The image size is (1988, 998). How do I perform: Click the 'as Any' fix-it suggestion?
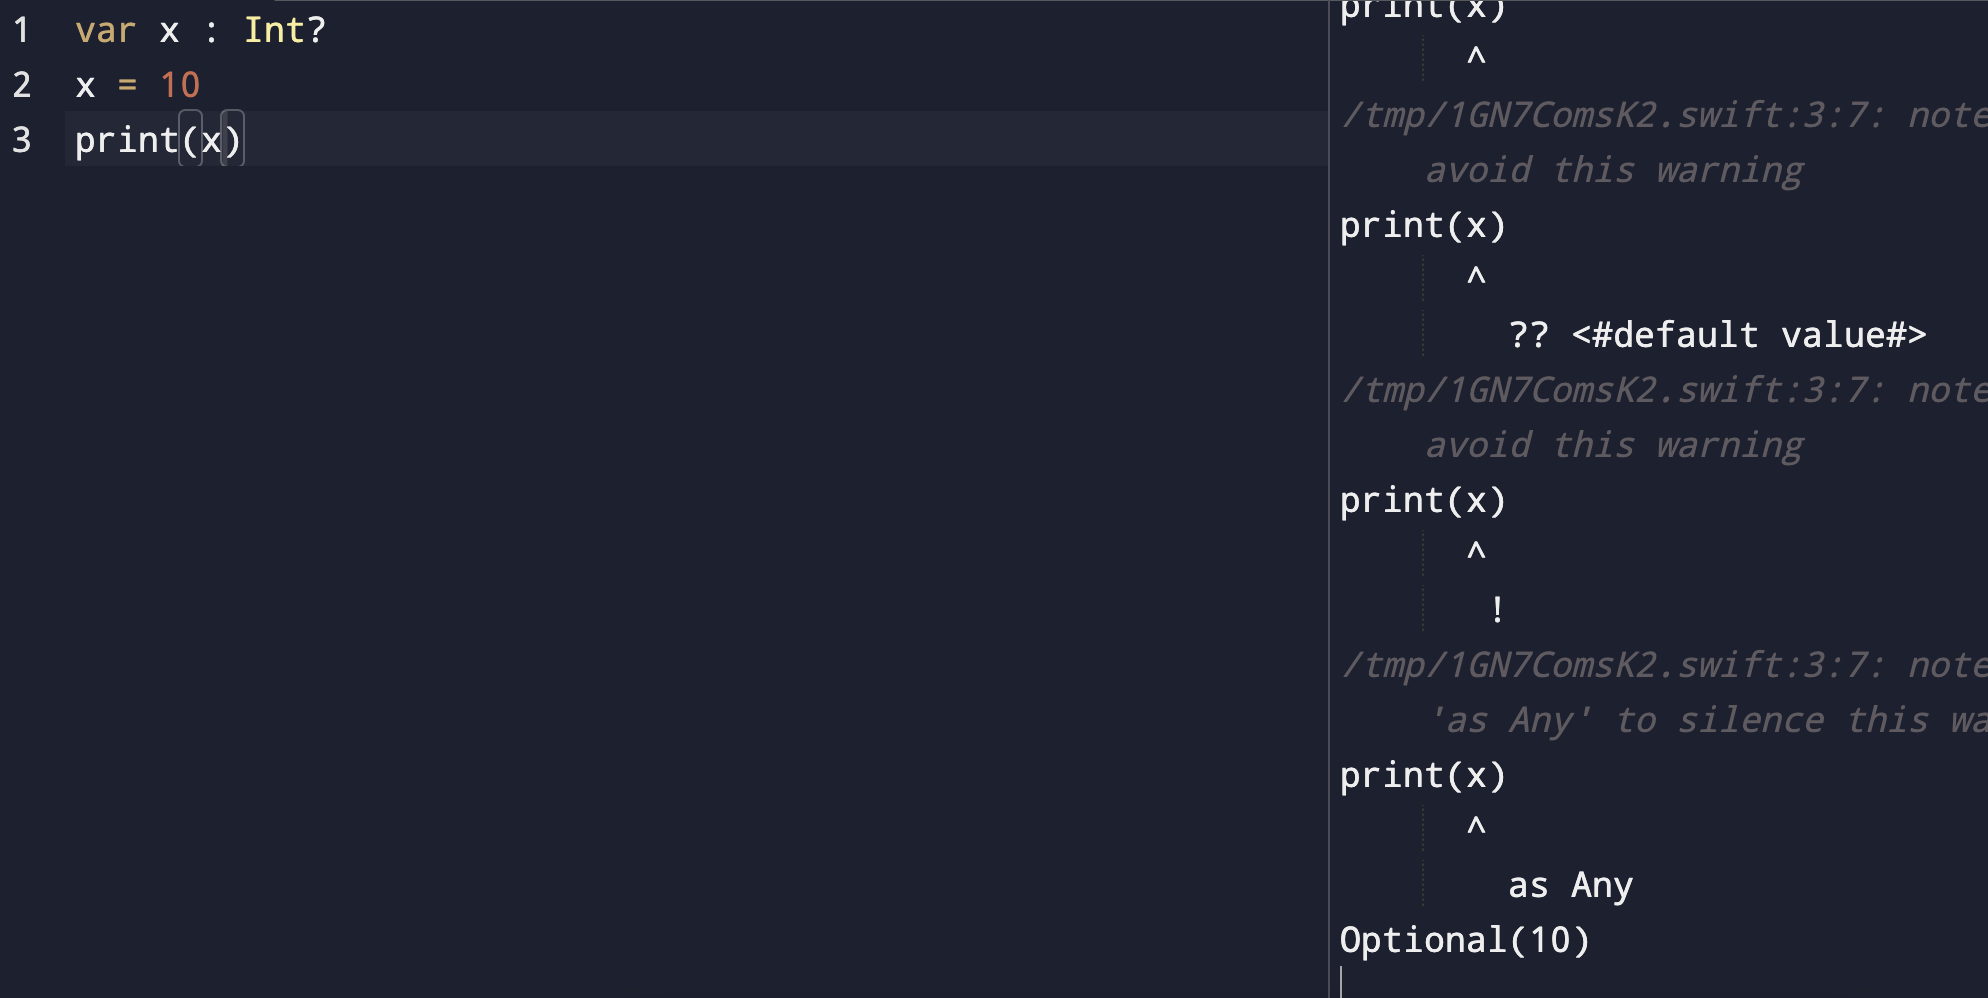coord(1570,886)
